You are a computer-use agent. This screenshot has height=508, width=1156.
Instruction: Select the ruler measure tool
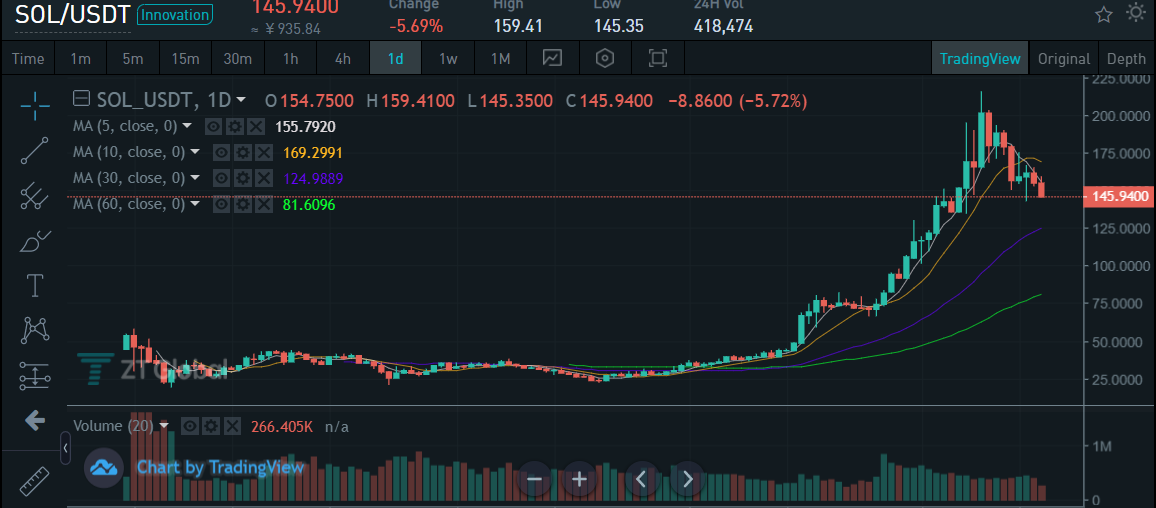(x=33, y=481)
